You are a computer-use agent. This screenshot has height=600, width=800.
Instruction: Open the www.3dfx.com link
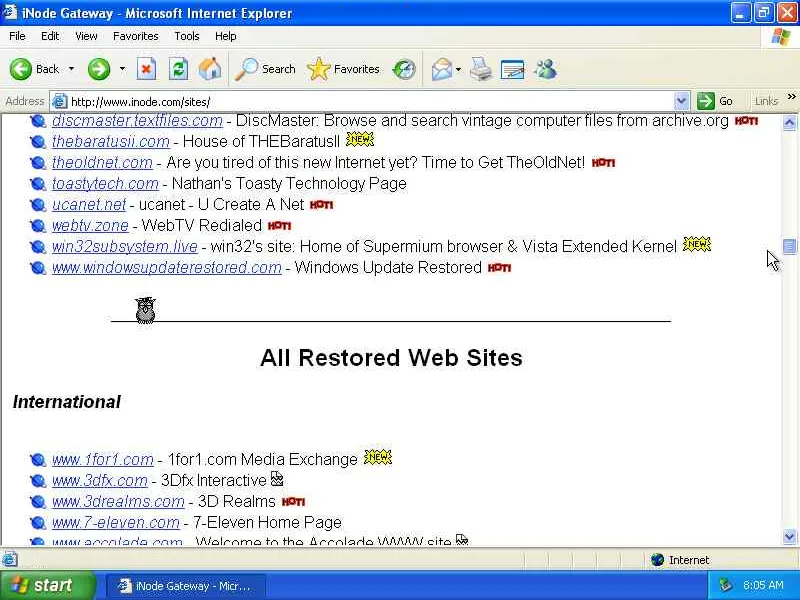(99, 481)
